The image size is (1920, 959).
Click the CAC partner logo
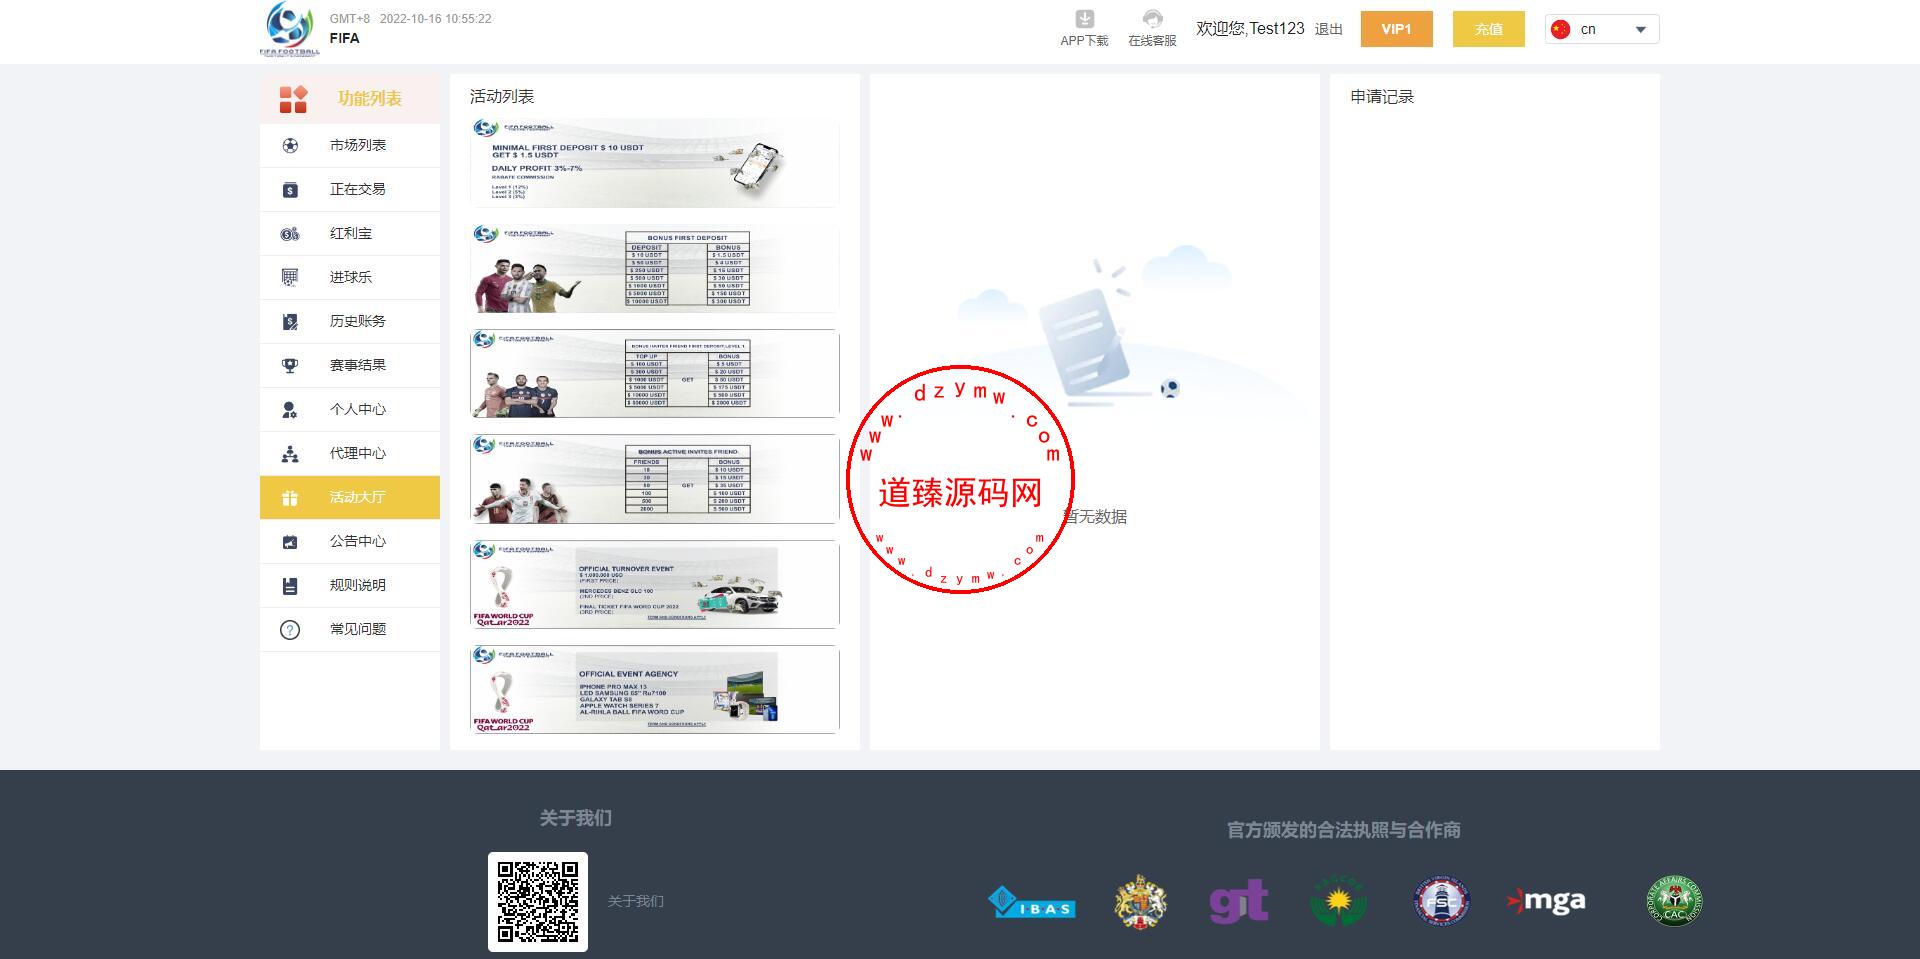coord(1674,902)
